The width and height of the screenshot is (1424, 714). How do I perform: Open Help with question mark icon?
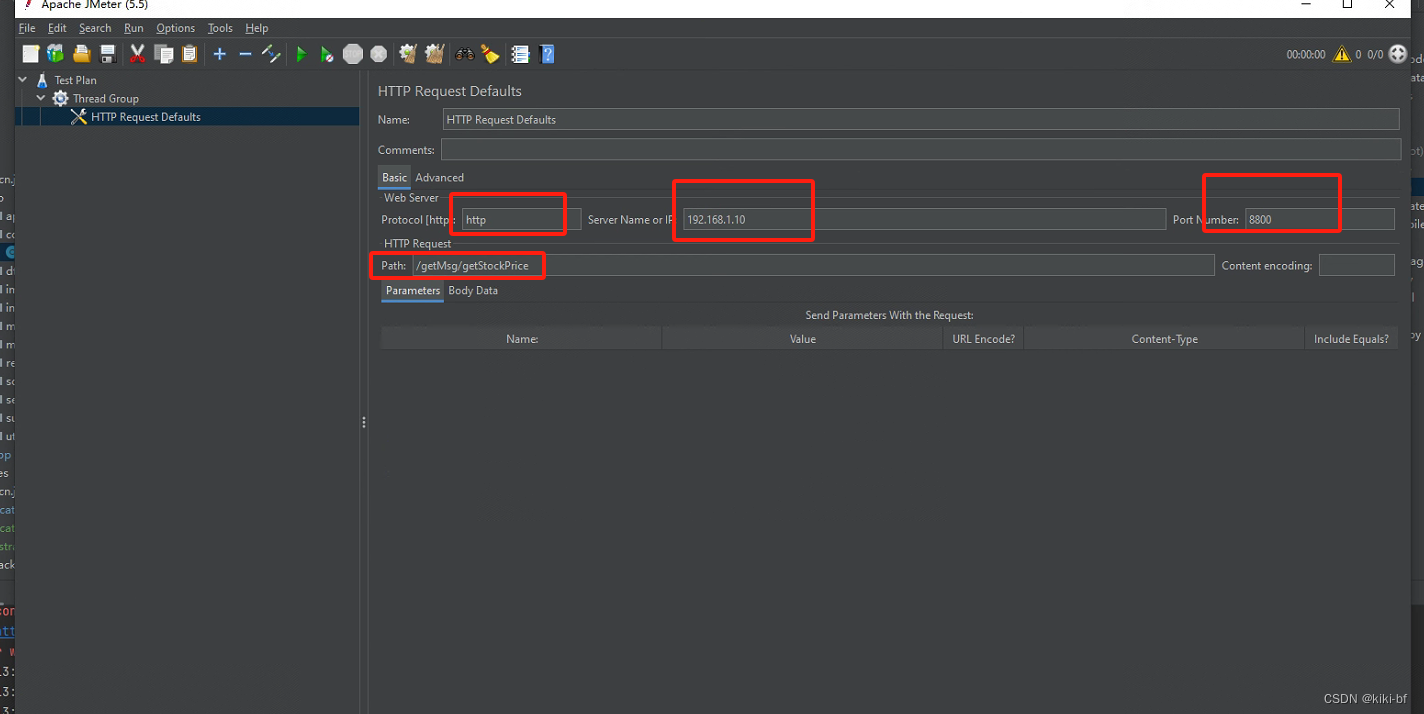point(547,54)
